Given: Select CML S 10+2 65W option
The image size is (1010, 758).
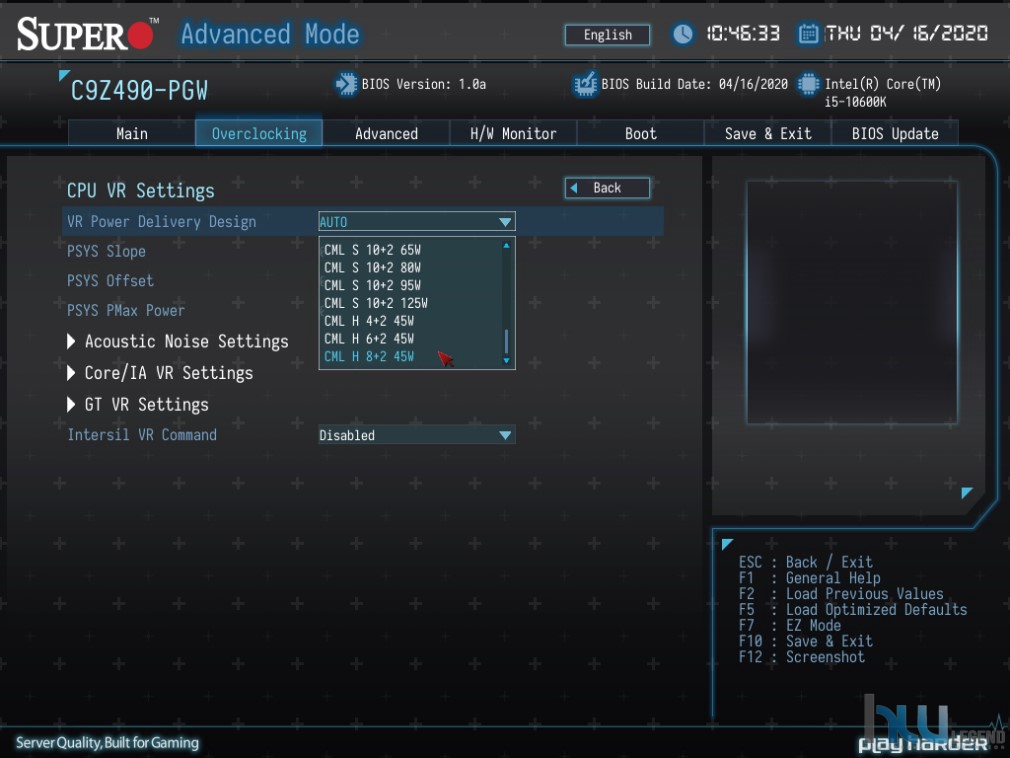Looking at the screenshot, I should tap(372, 250).
